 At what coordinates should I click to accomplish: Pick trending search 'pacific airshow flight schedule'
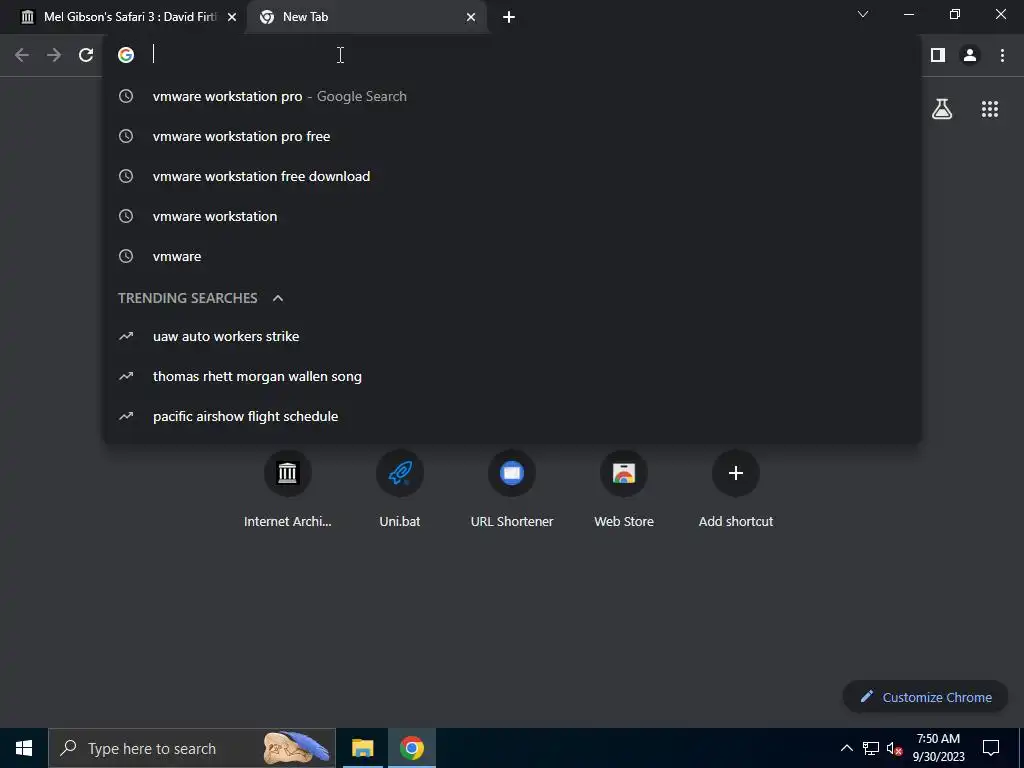(x=512, y=416)
